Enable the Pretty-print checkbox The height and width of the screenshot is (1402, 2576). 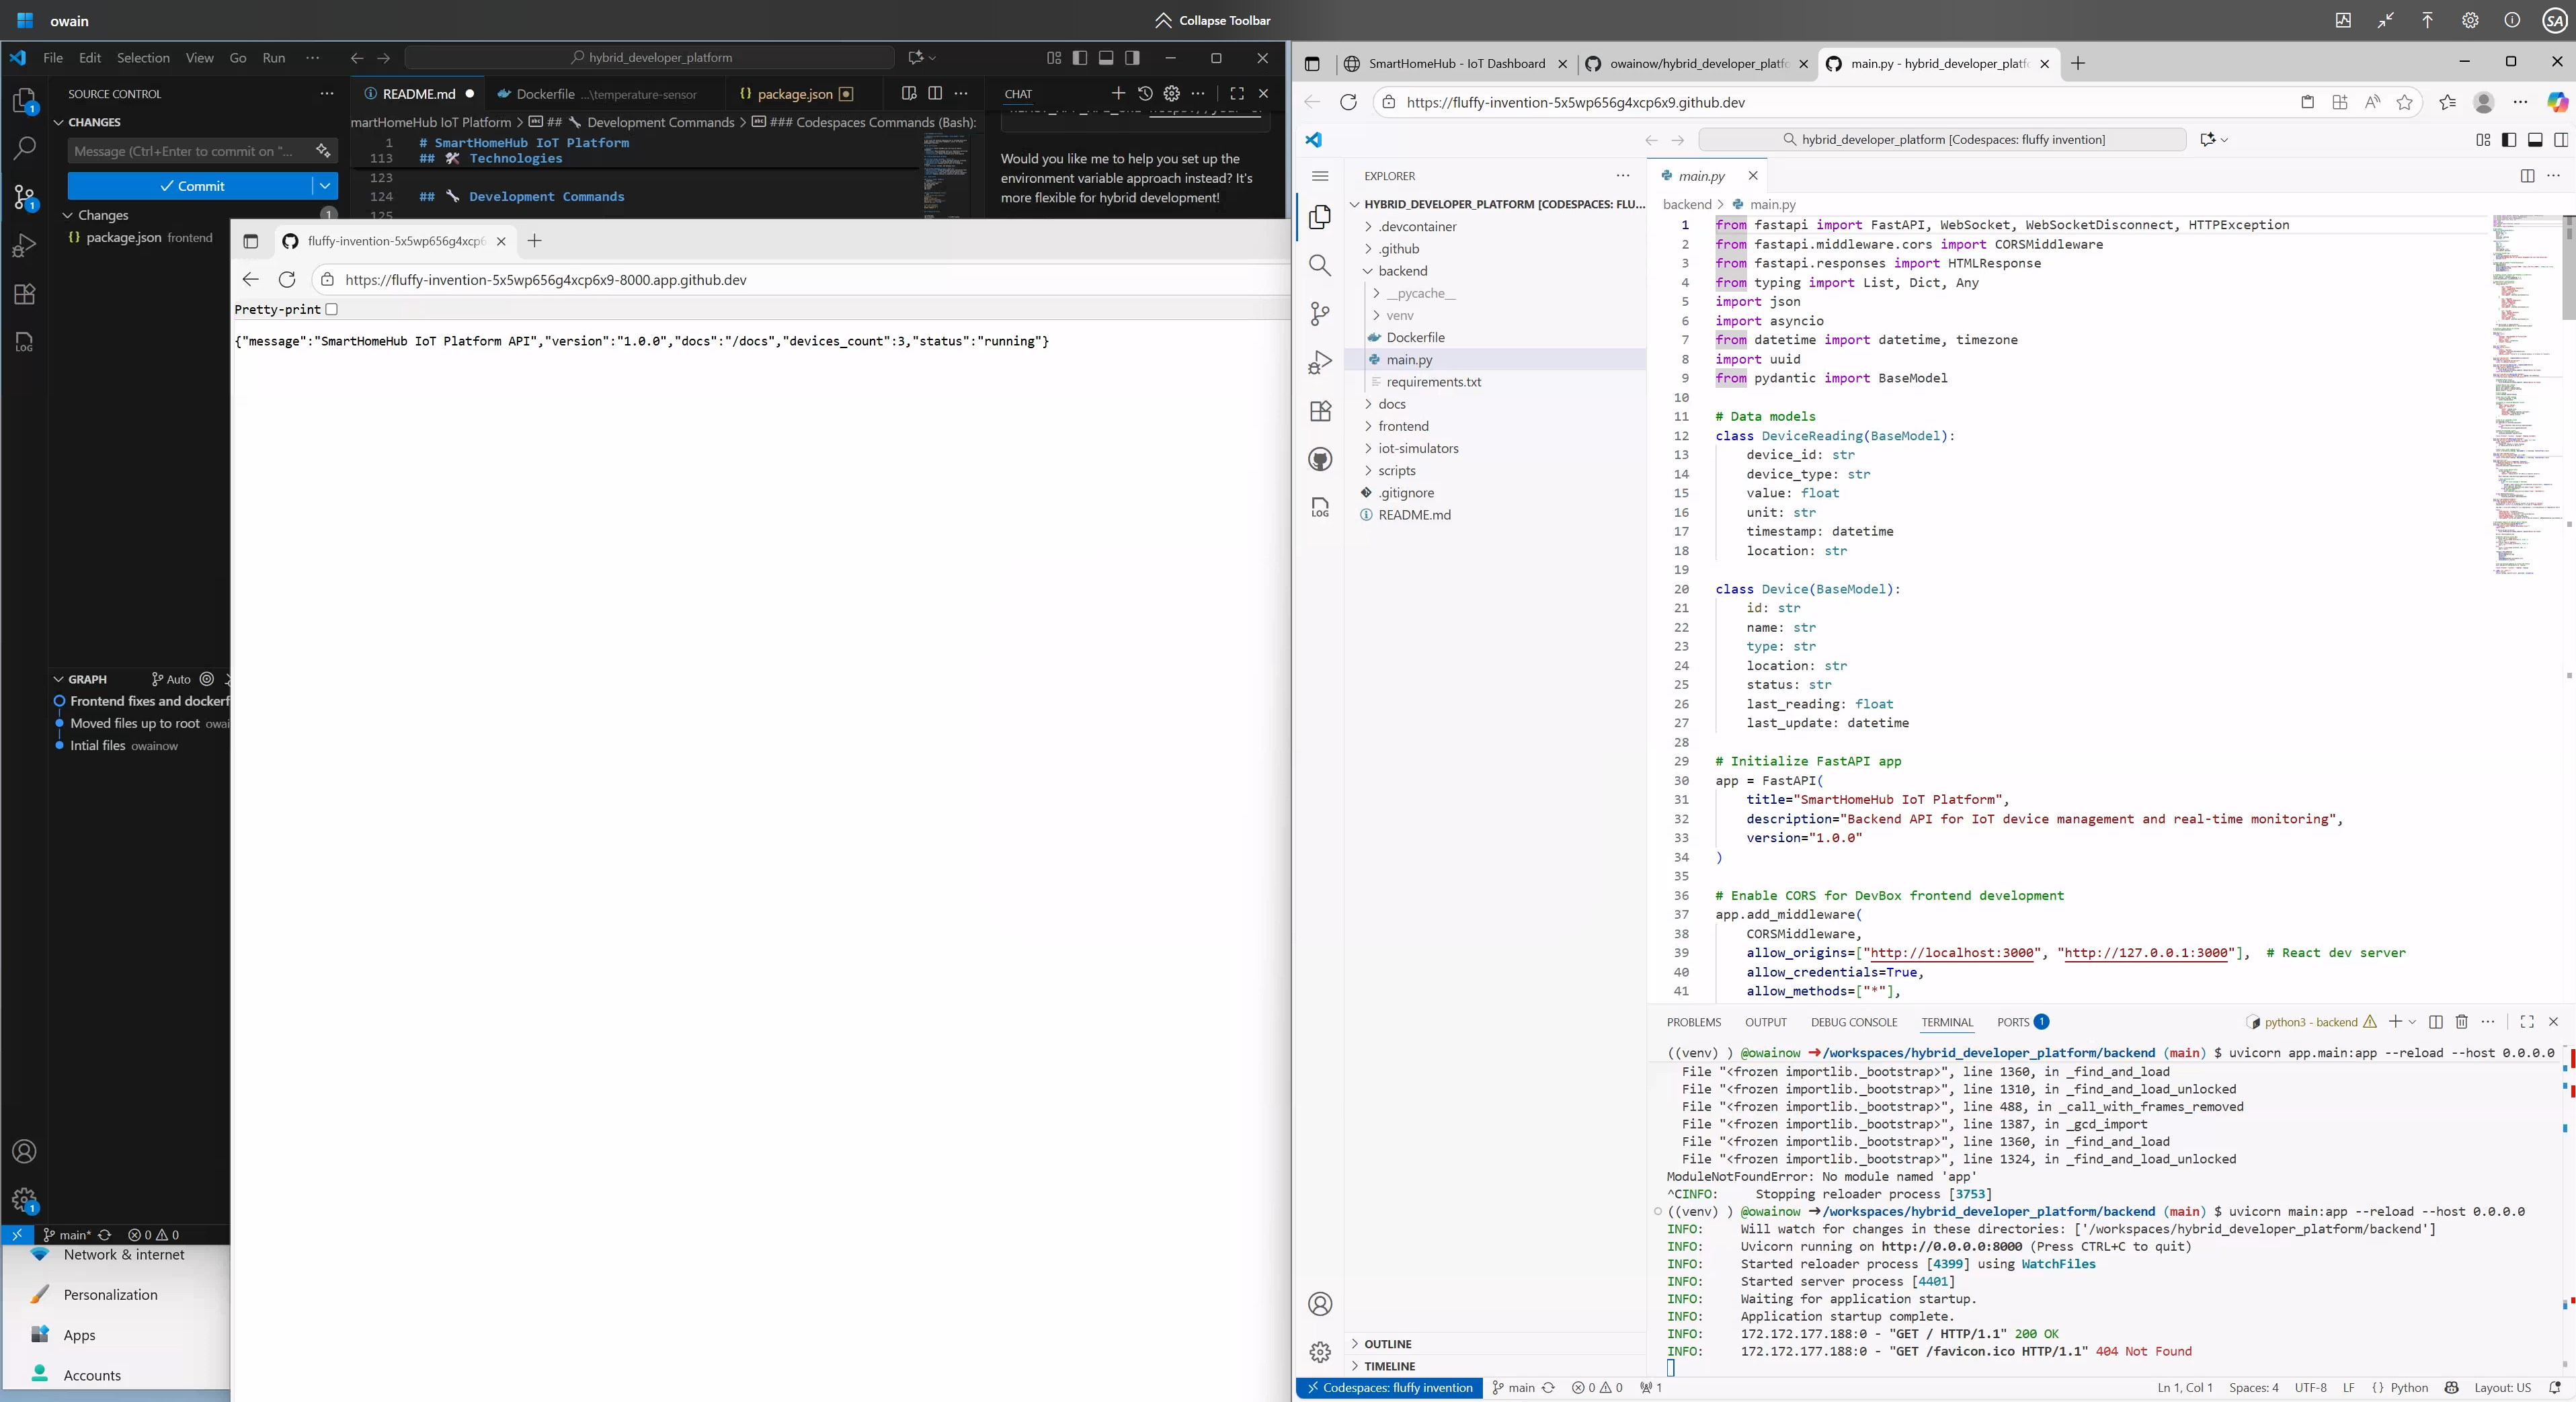point(332,310)
